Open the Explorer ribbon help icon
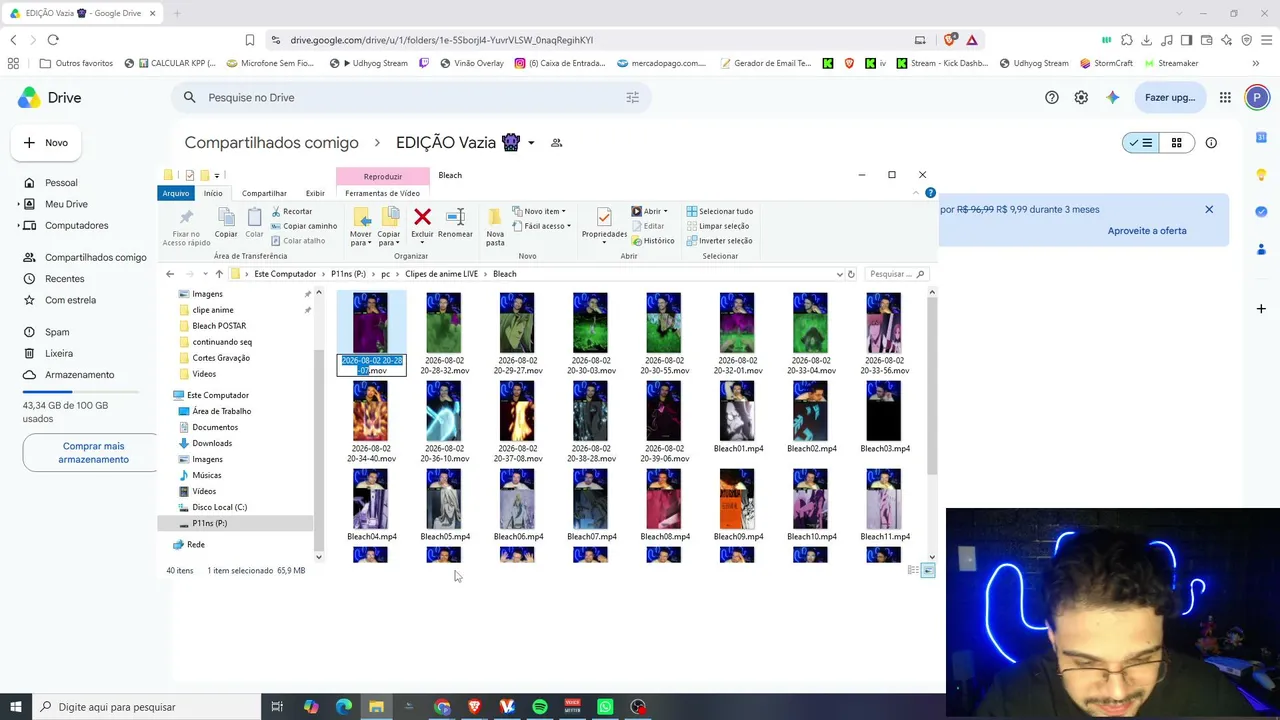This screenshot has width=1280, height=720. point(930,193)
